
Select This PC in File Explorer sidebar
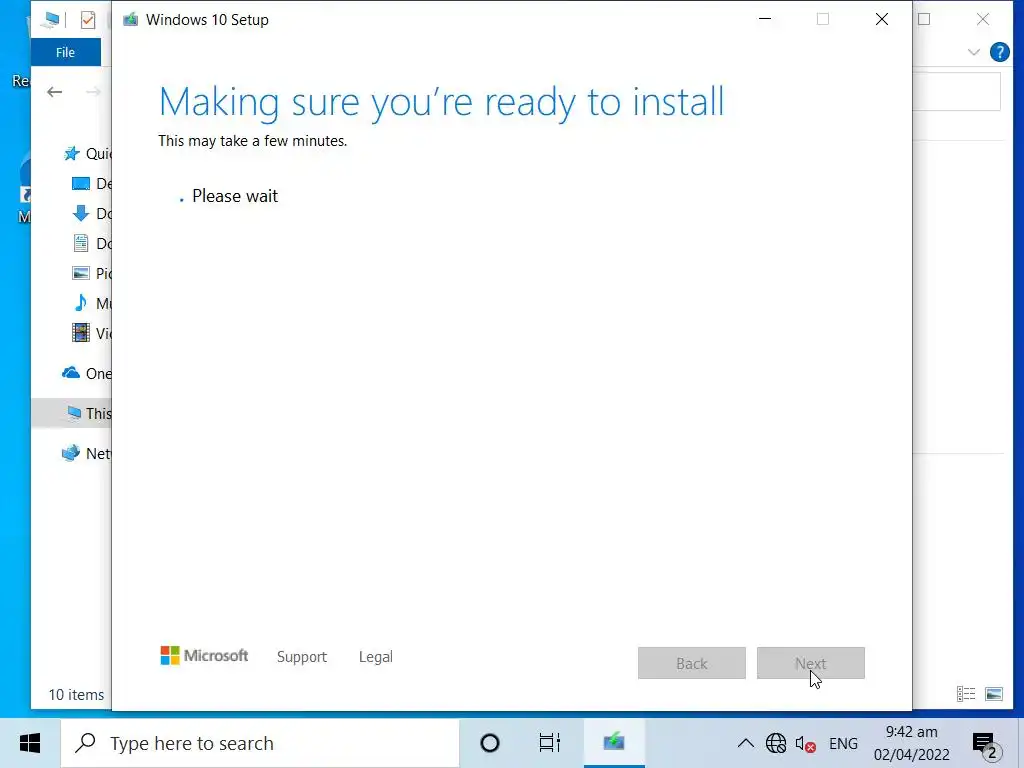[x=72, y=413]
